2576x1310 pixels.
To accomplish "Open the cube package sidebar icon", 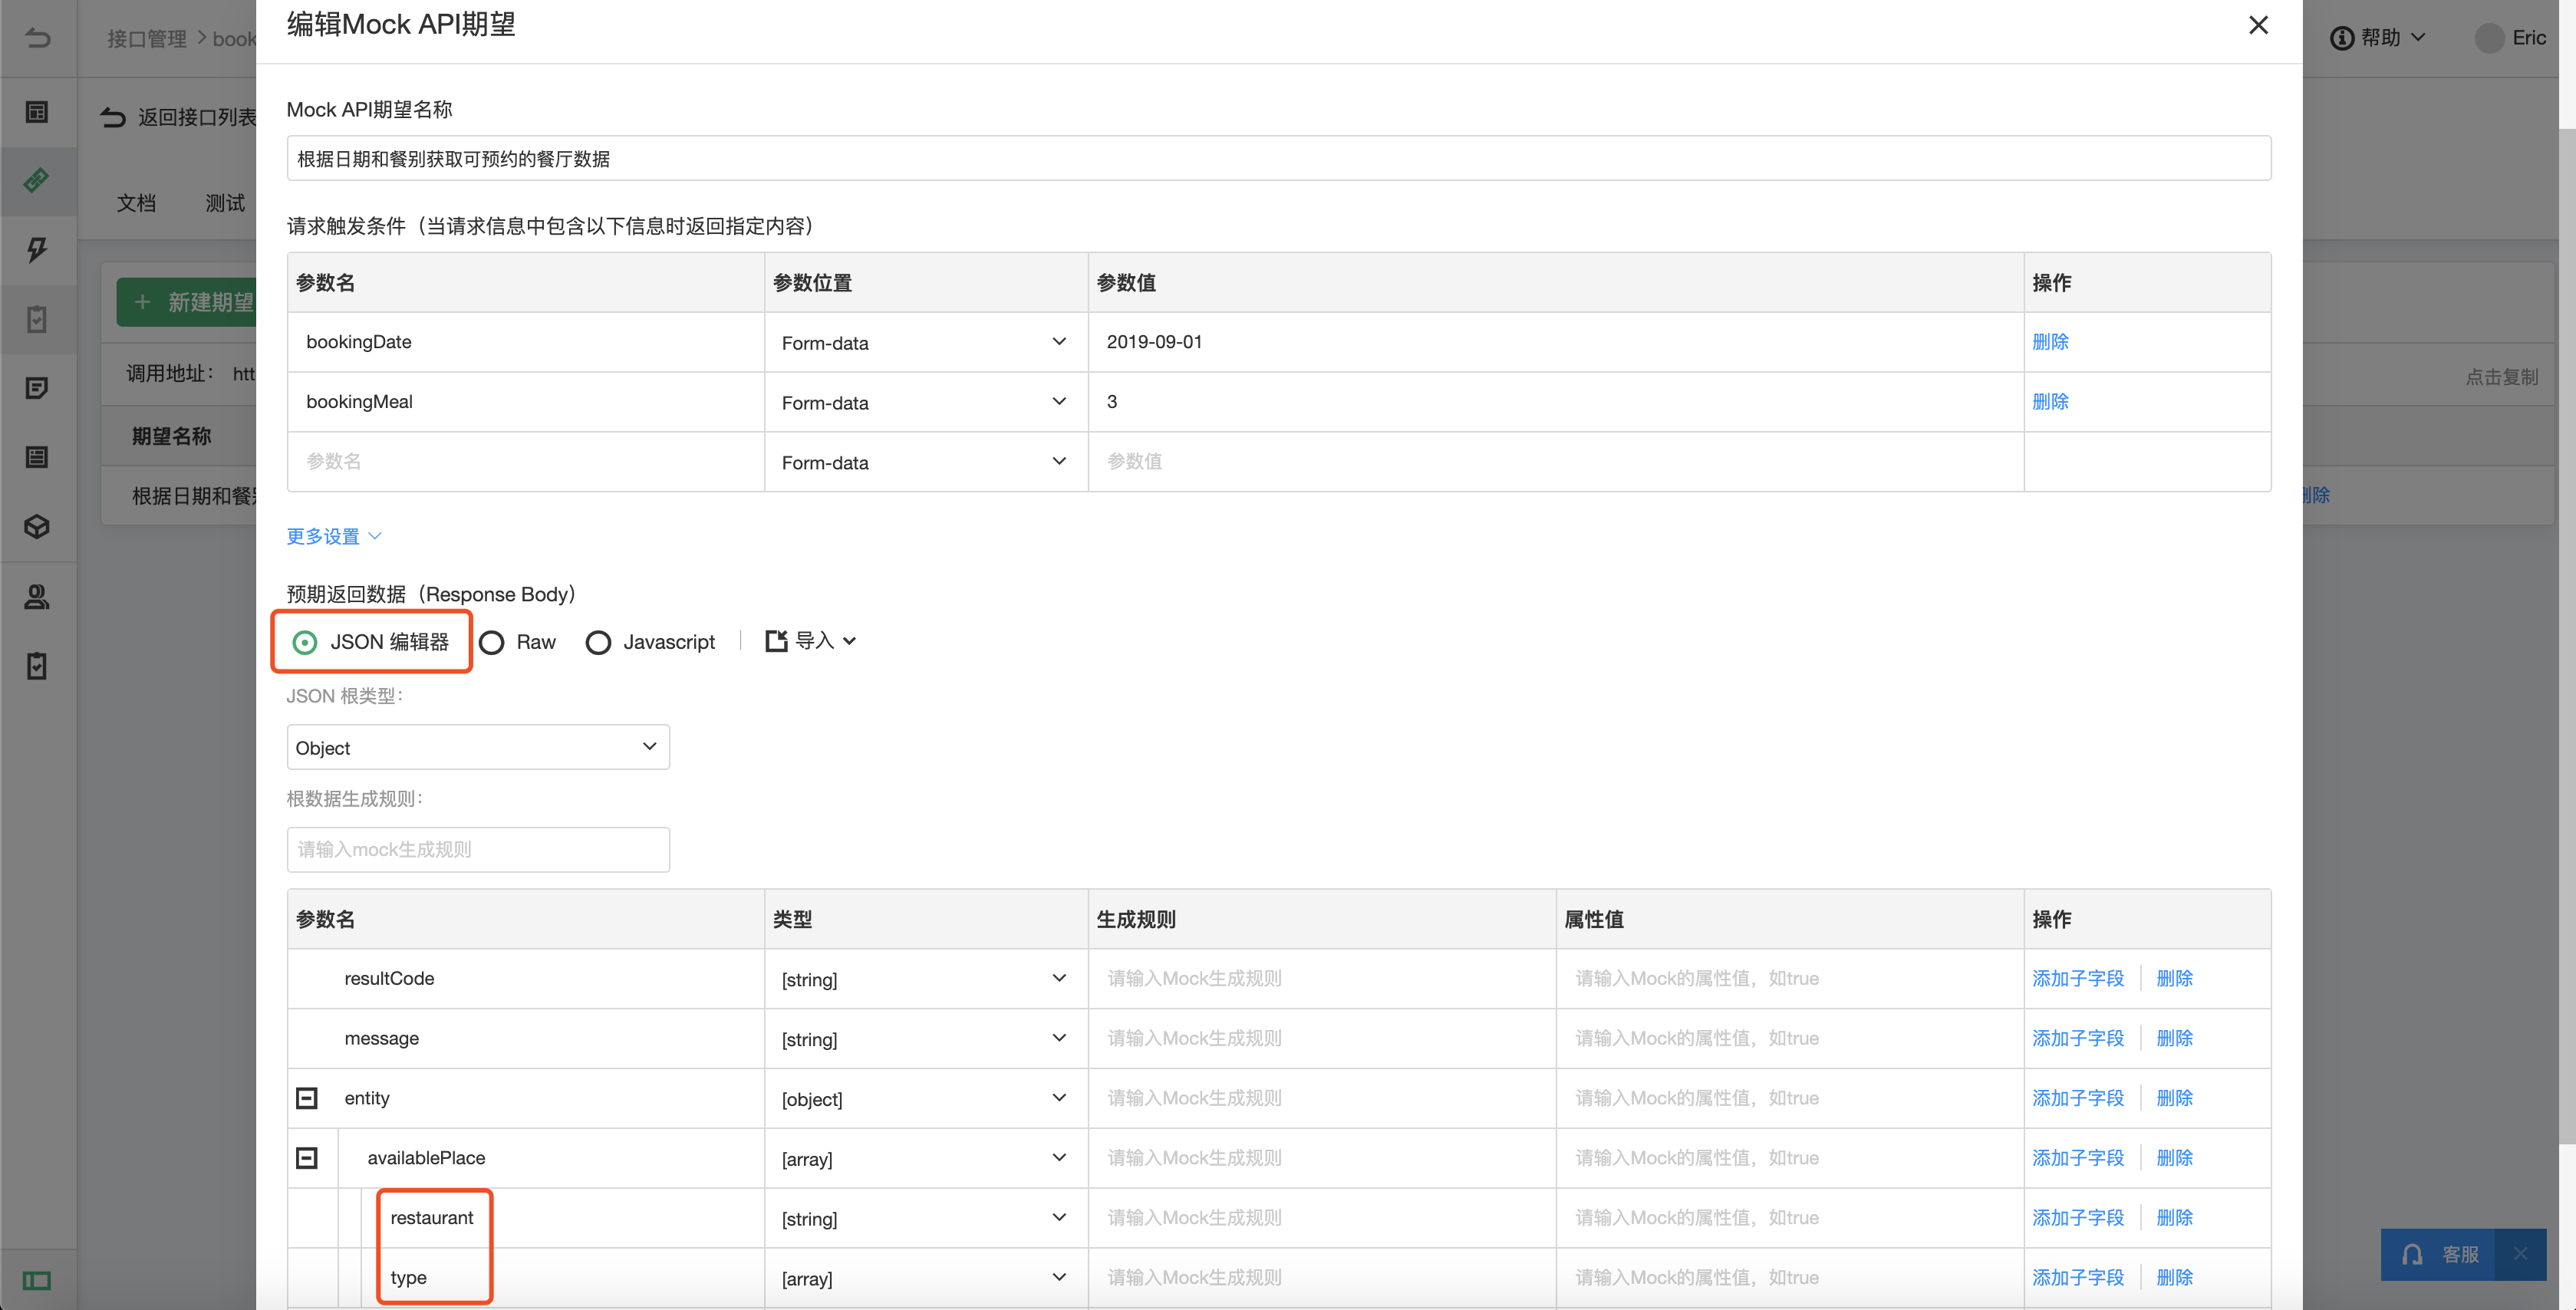I will 37,527.
